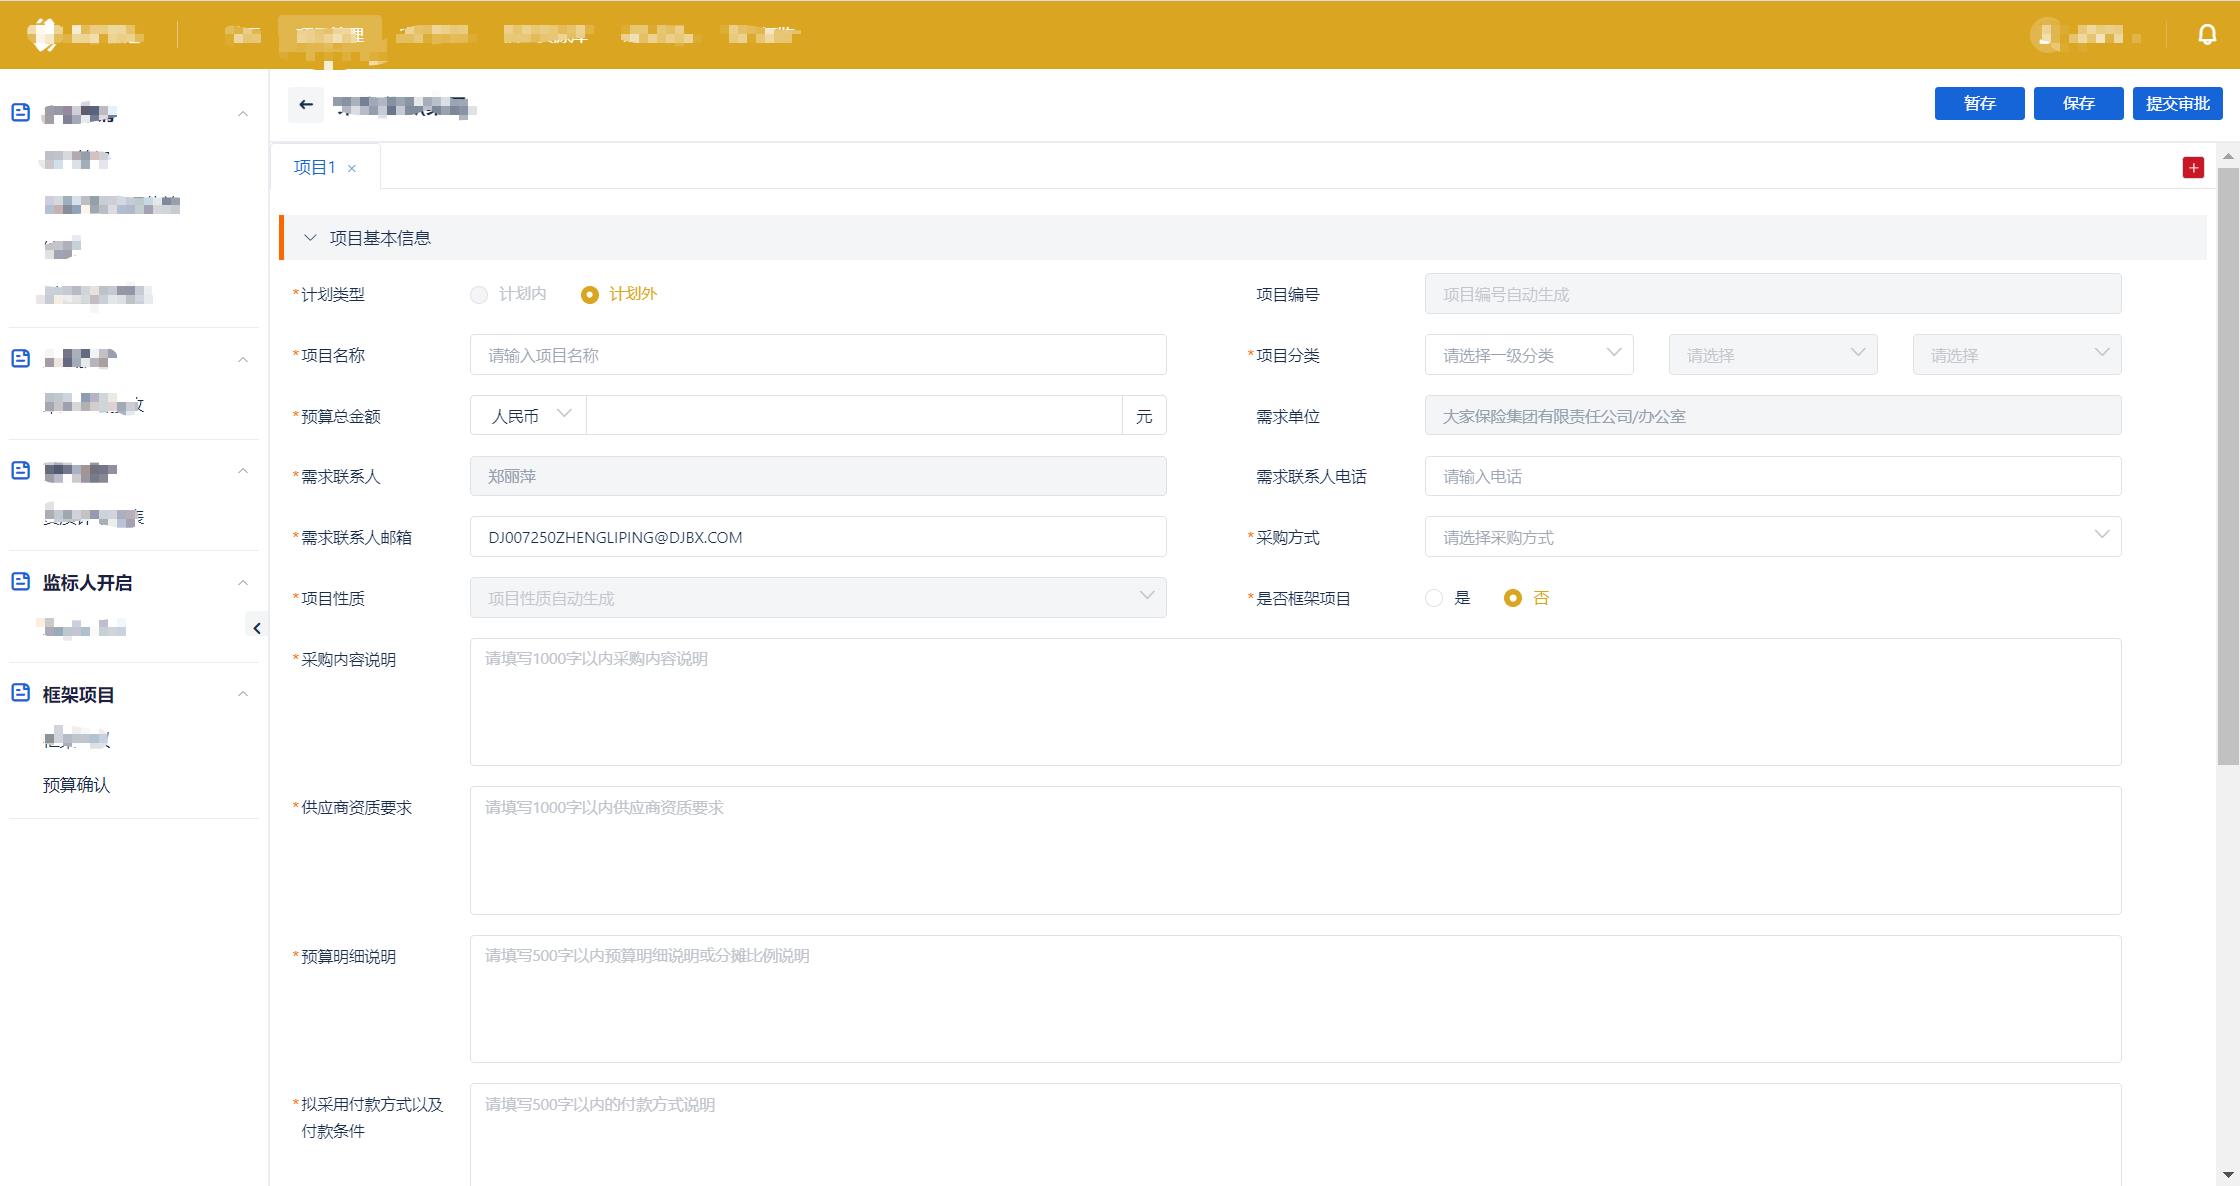
Task: Open the notification bell
Action: coord(2207,34)
